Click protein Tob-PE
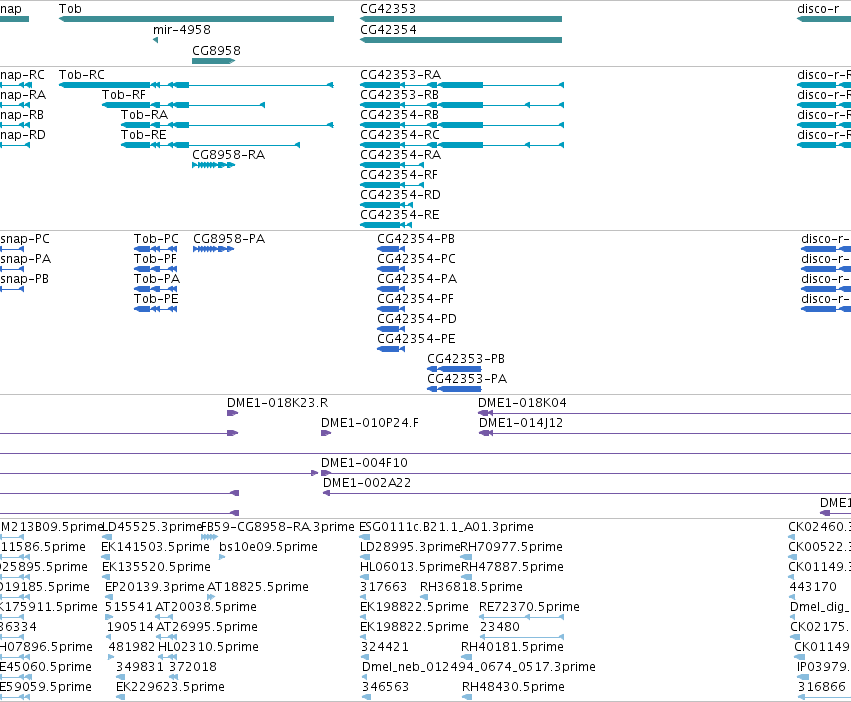Screen dimensions: 851x702 click(x=156, y=299)
